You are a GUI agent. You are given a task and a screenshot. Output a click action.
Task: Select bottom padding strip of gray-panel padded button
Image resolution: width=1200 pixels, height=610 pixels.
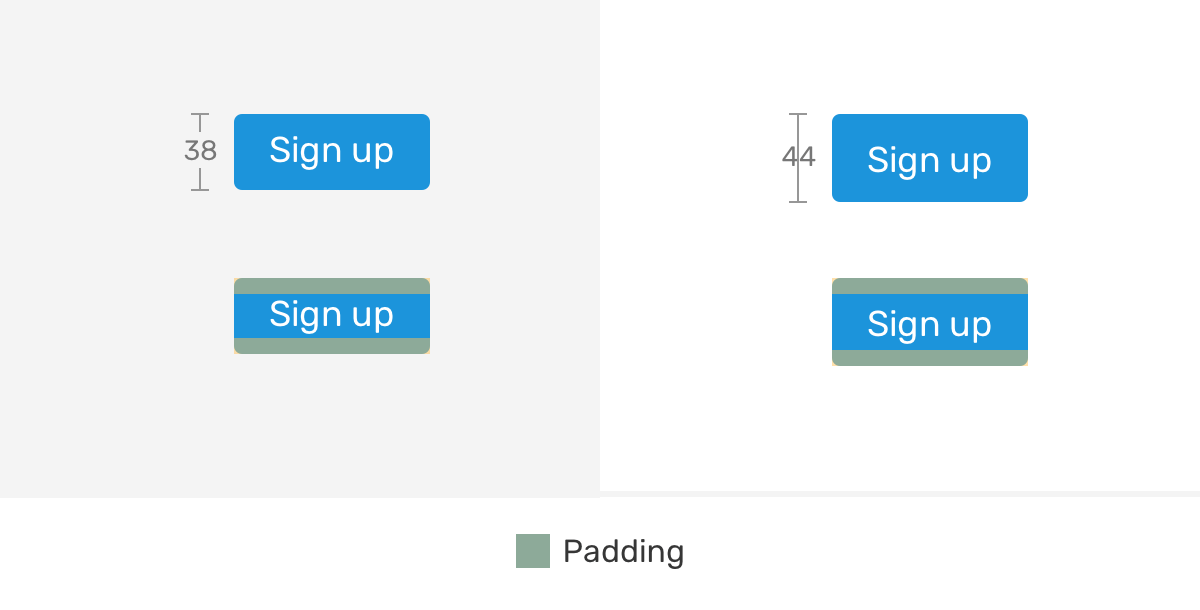point(331,346)
